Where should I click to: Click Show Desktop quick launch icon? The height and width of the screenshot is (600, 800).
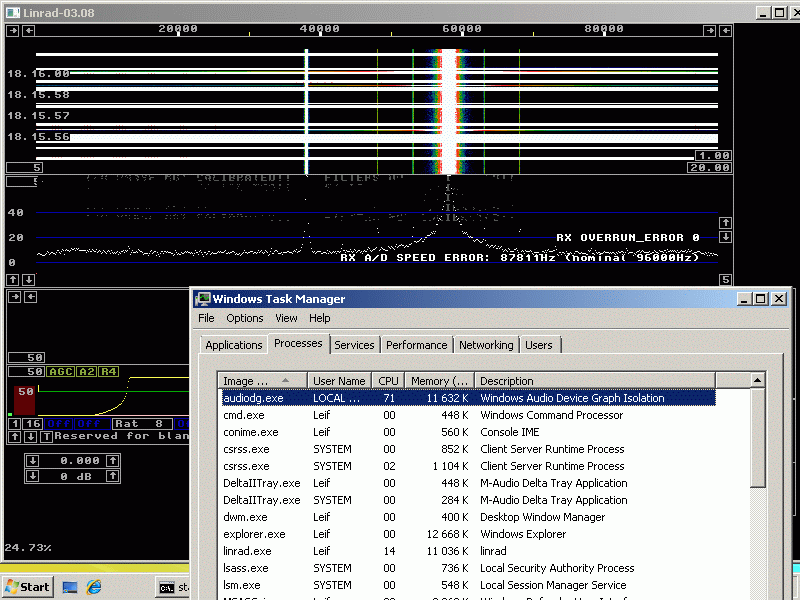(x=70, y=587)
